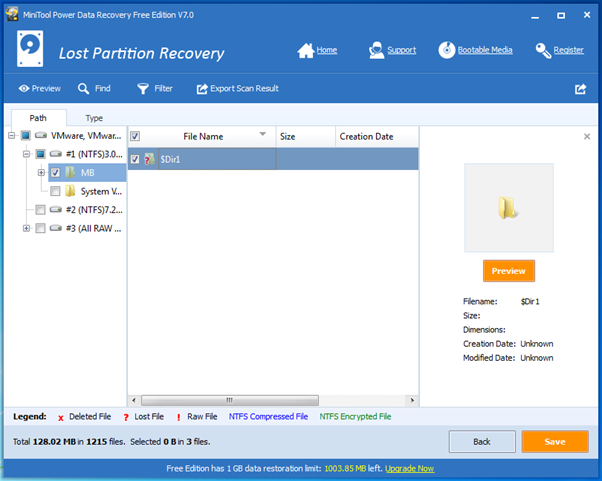The image size is (602, 481).
Task: Click the 1003.85 MB left status text
Action: point(353,468)
